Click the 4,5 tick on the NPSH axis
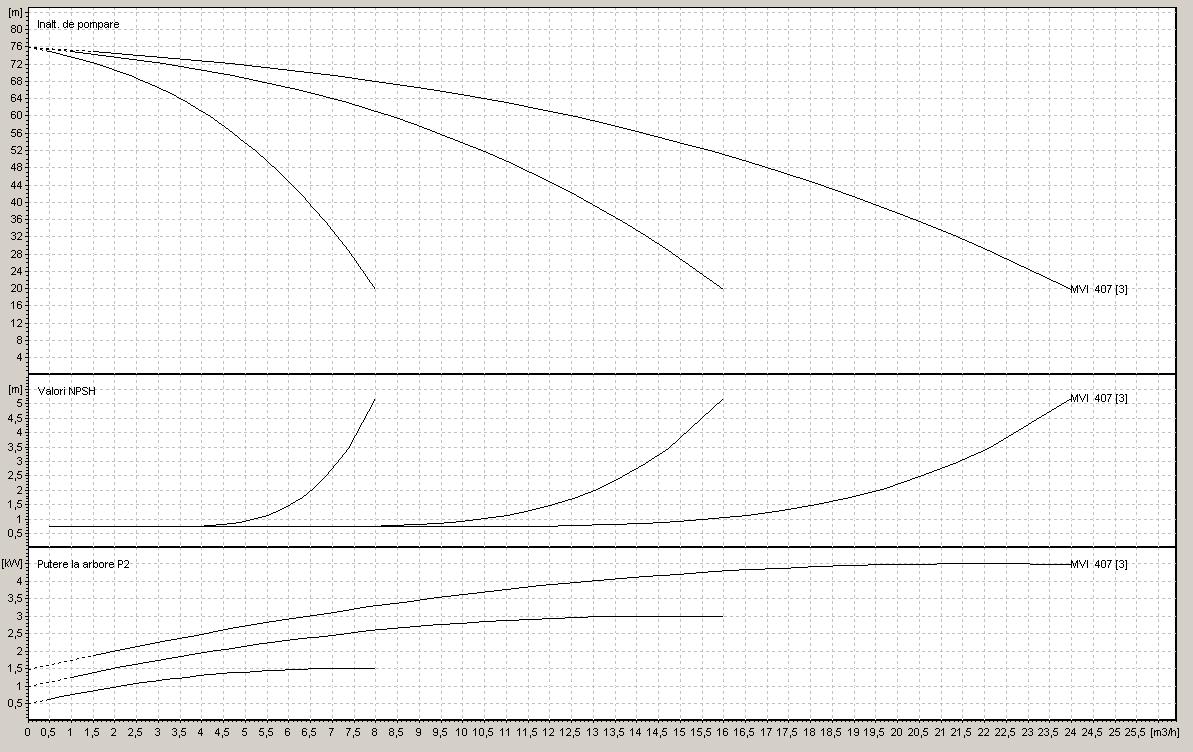This screenshot has height=752, width=1193. (14, 418)
